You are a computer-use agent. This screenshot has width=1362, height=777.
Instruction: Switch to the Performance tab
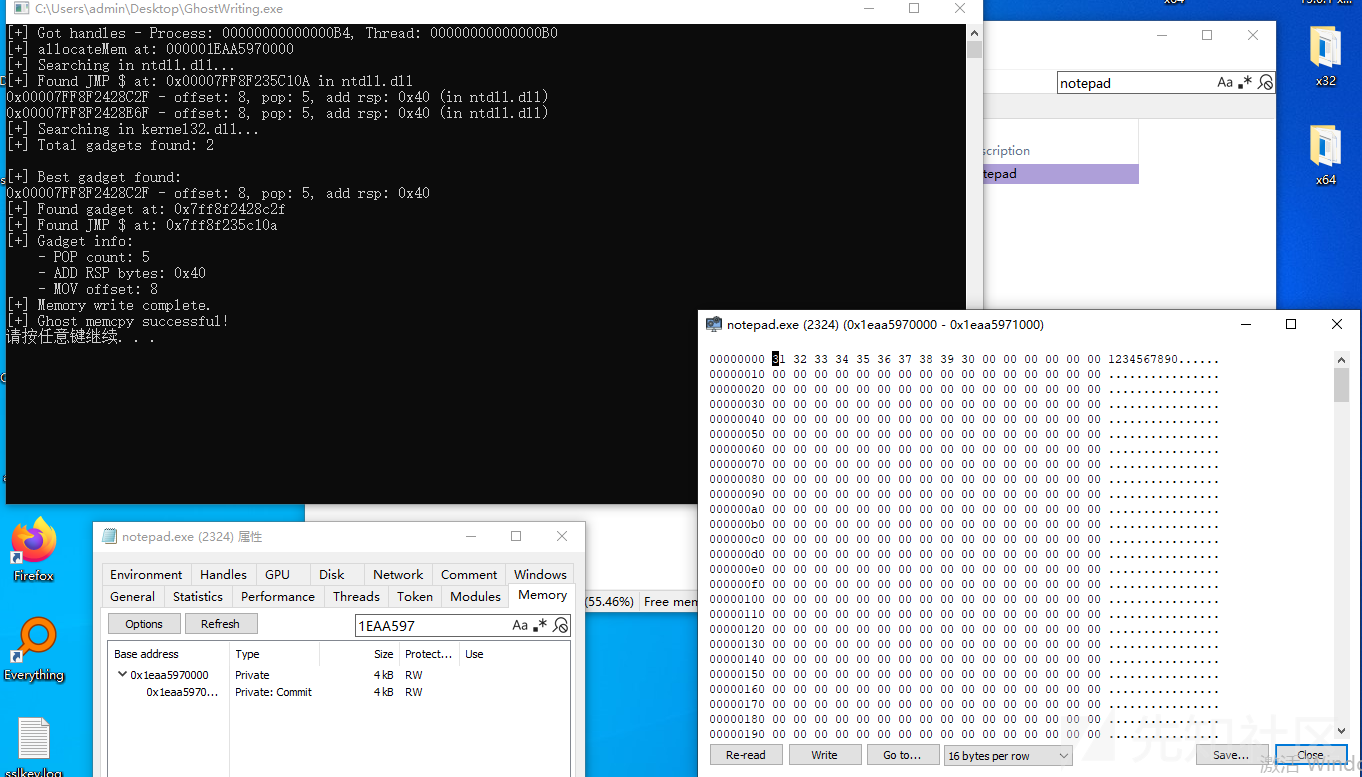[x=278, y=596]
